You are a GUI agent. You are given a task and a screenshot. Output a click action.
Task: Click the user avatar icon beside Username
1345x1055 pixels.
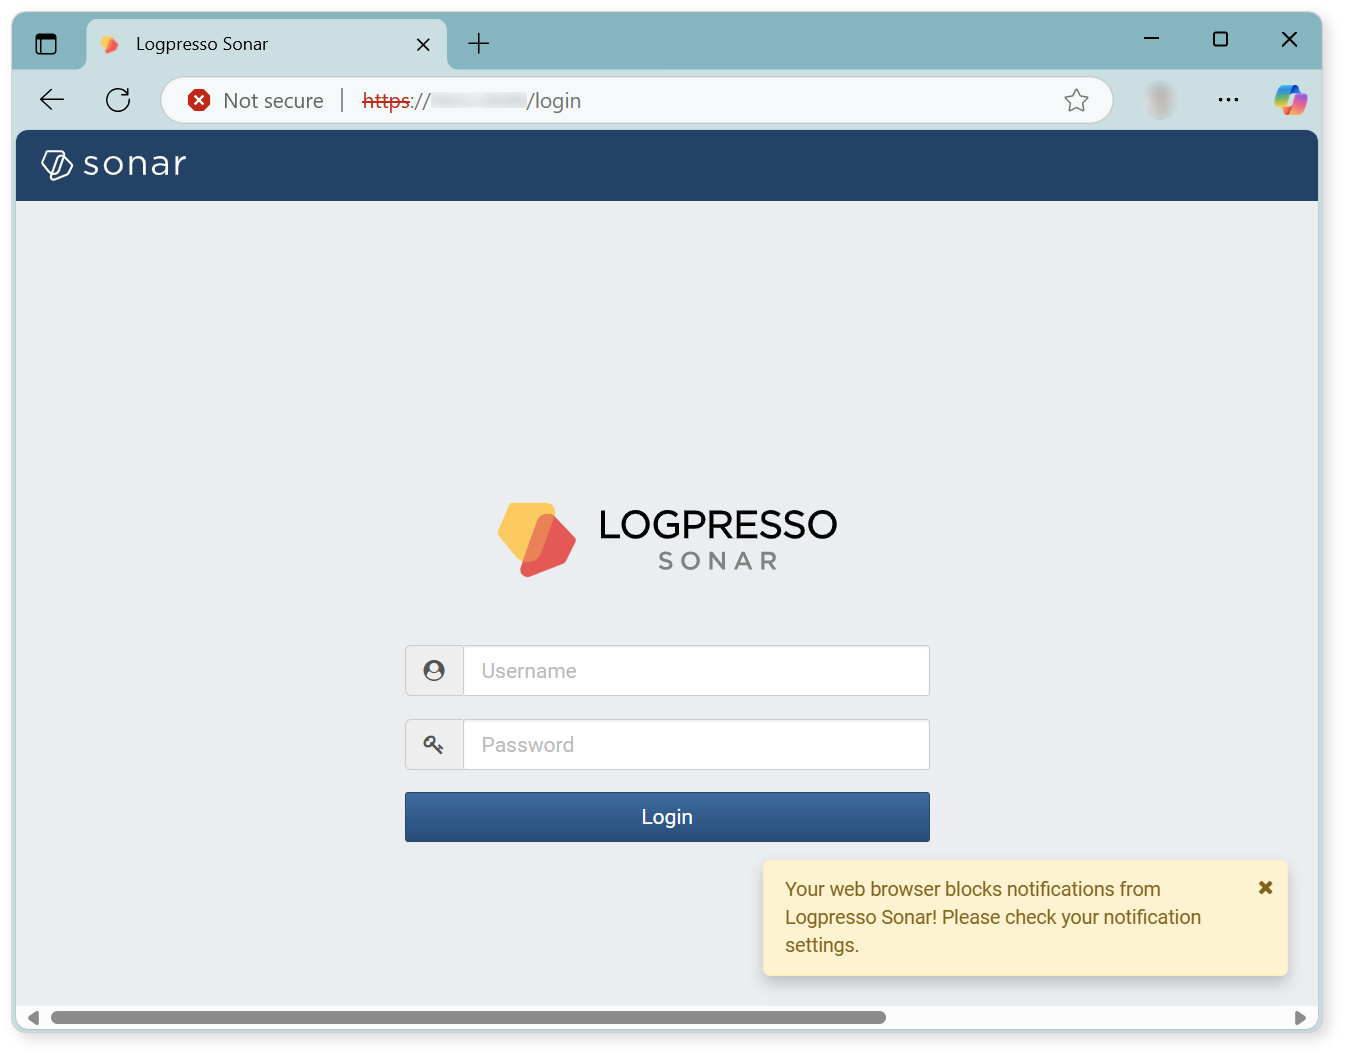(x=434, y=671)
